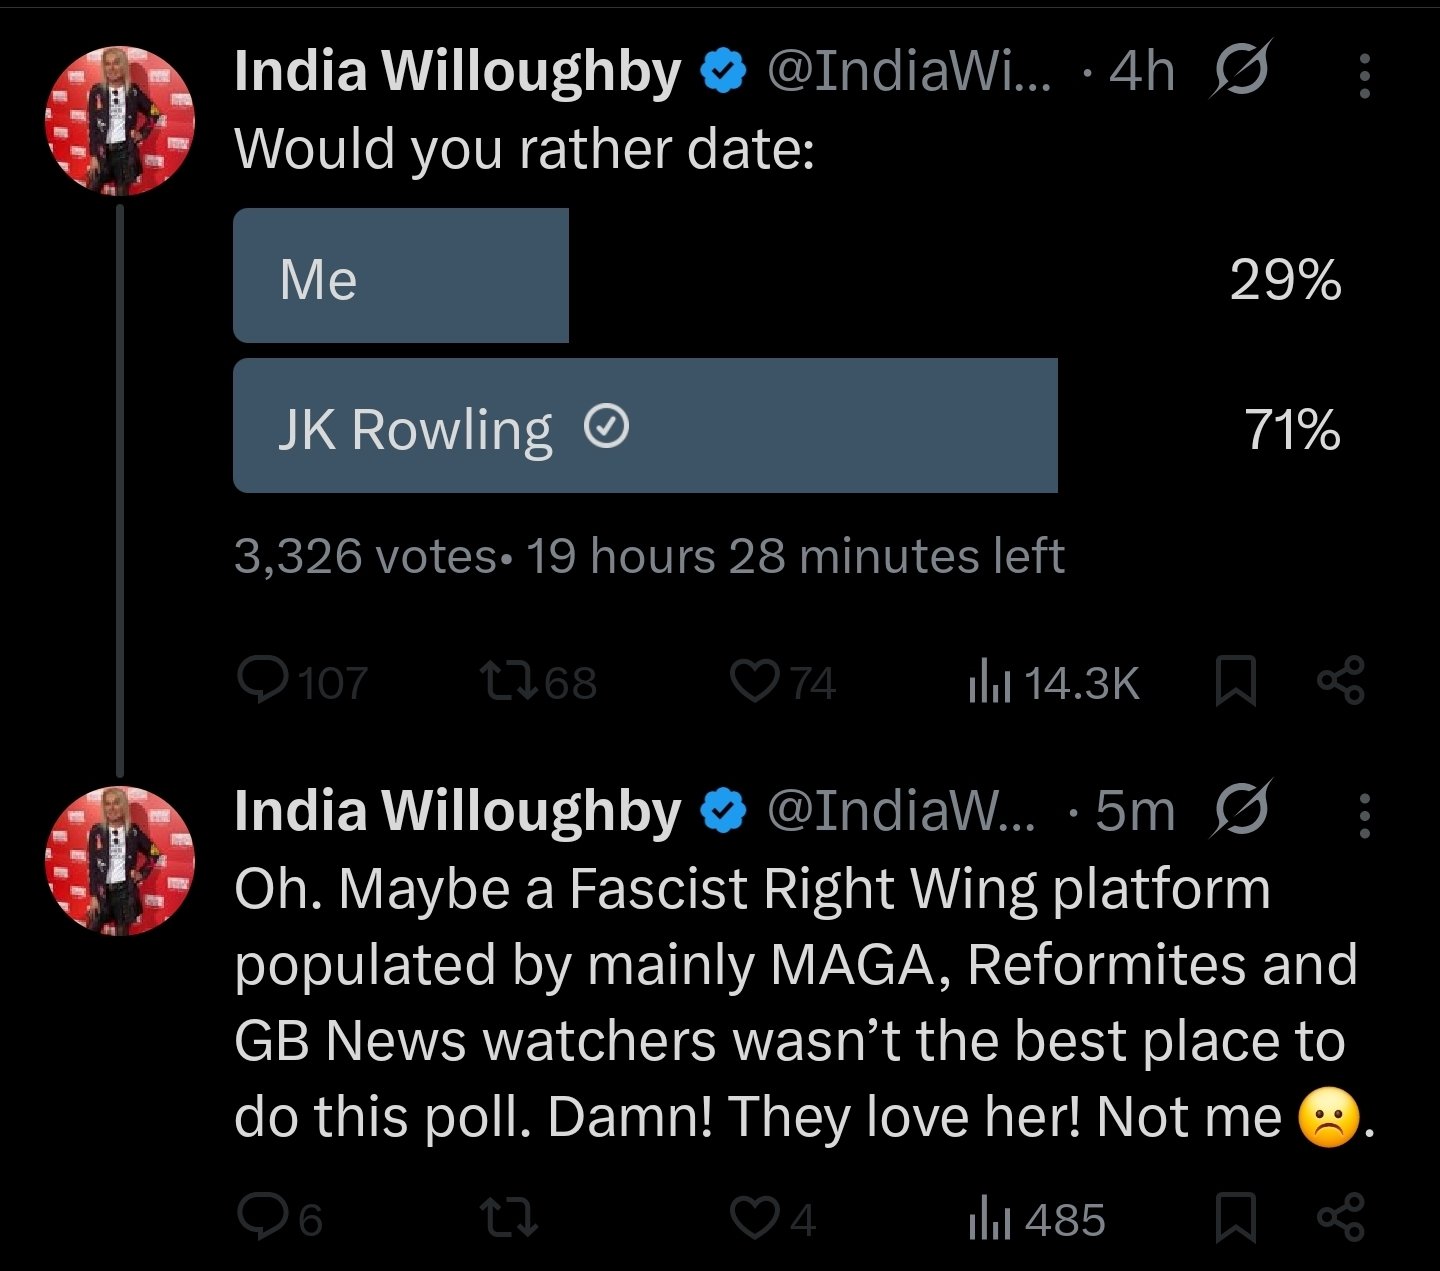View analytics for the 485-view tweet

coord(1036,1219)
